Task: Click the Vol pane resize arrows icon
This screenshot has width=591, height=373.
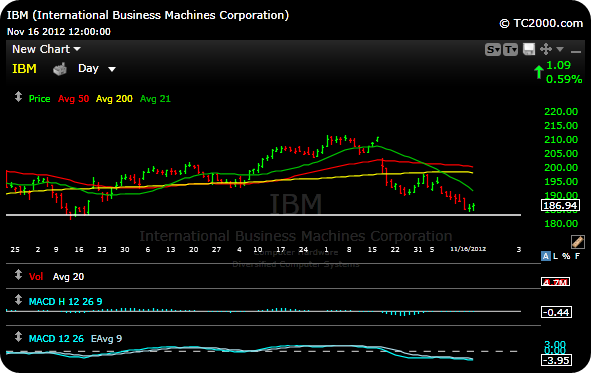Action: [18, 275]
